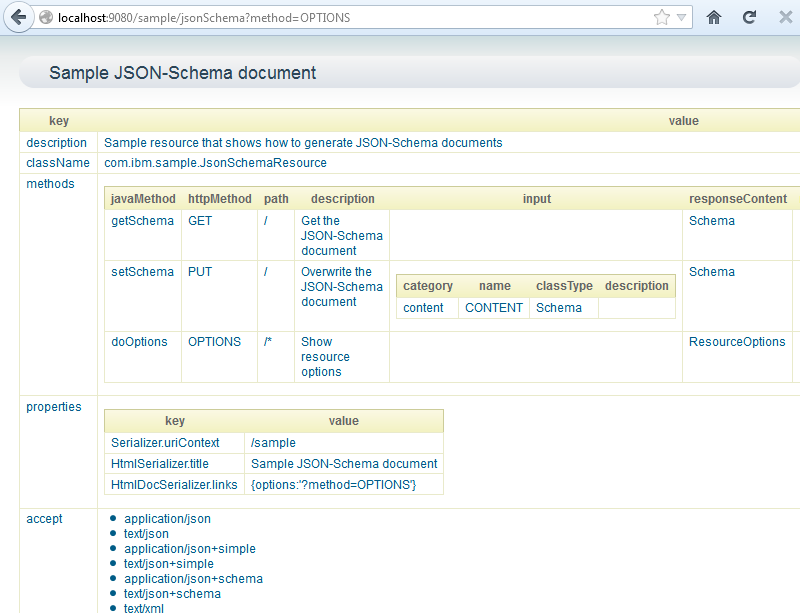
Task: Open the Schema link in getSchema row
Action: (711, 221)
